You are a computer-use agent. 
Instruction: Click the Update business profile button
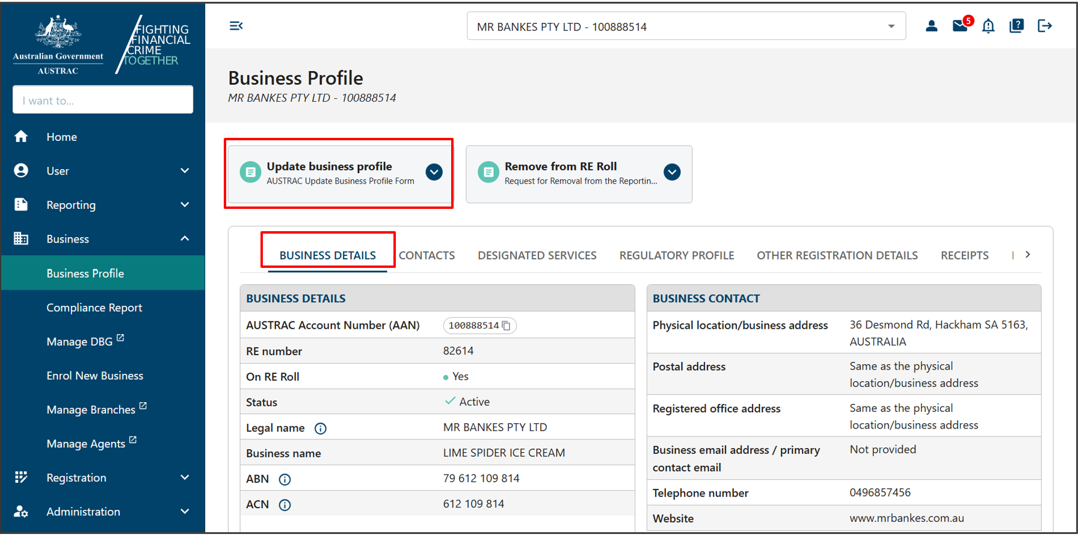pyautogui.click(x=340, y=174)
